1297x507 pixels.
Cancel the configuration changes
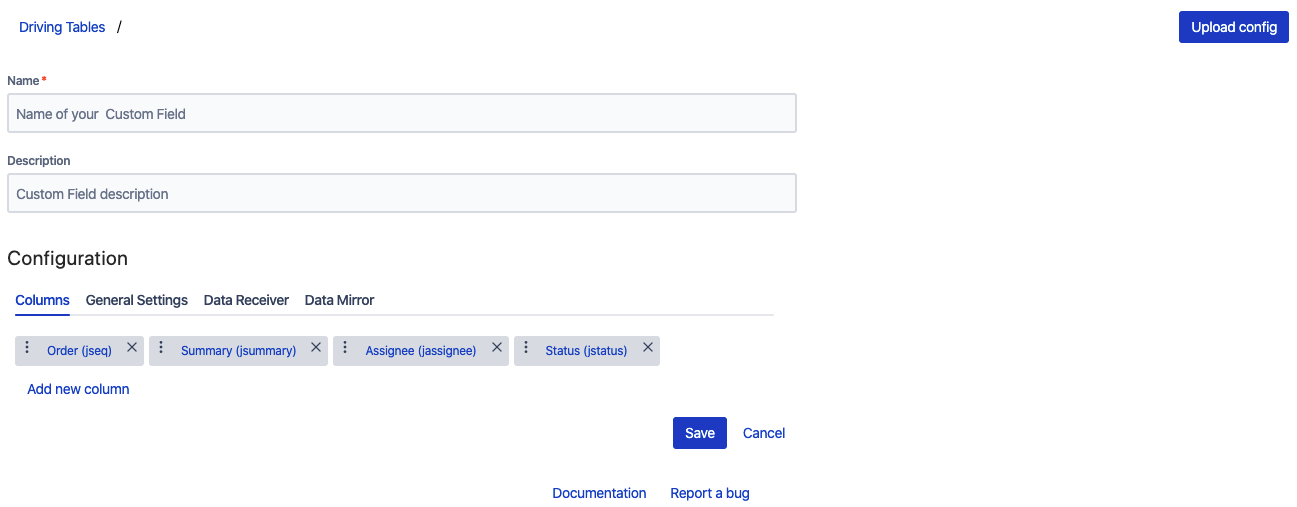click(764, 433)
